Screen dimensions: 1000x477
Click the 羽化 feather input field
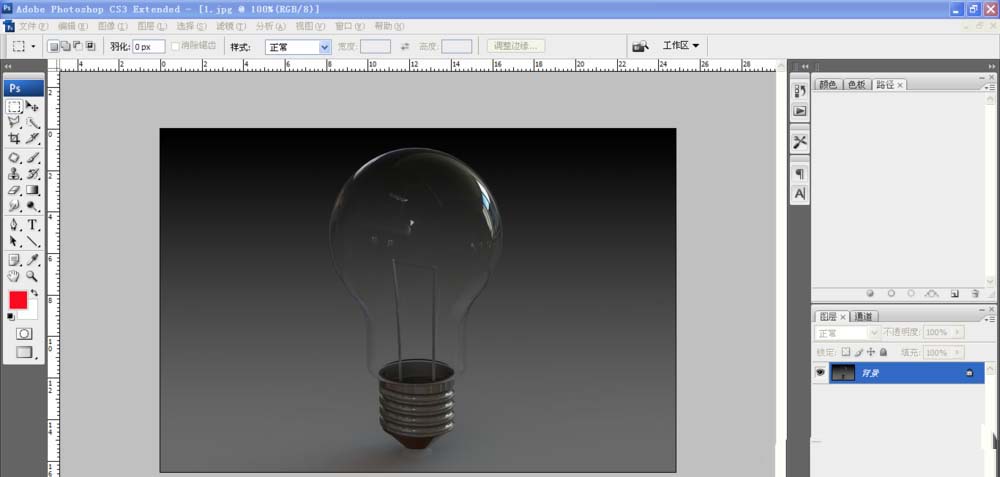pyautogui.click(x=149, y=46)
